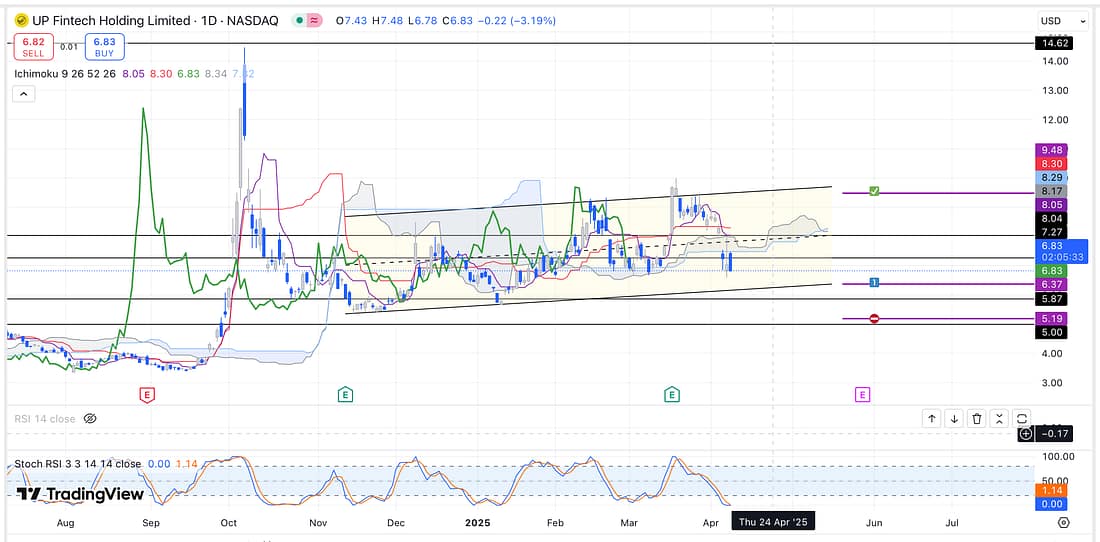Maximize the RSI pane

1022,418
